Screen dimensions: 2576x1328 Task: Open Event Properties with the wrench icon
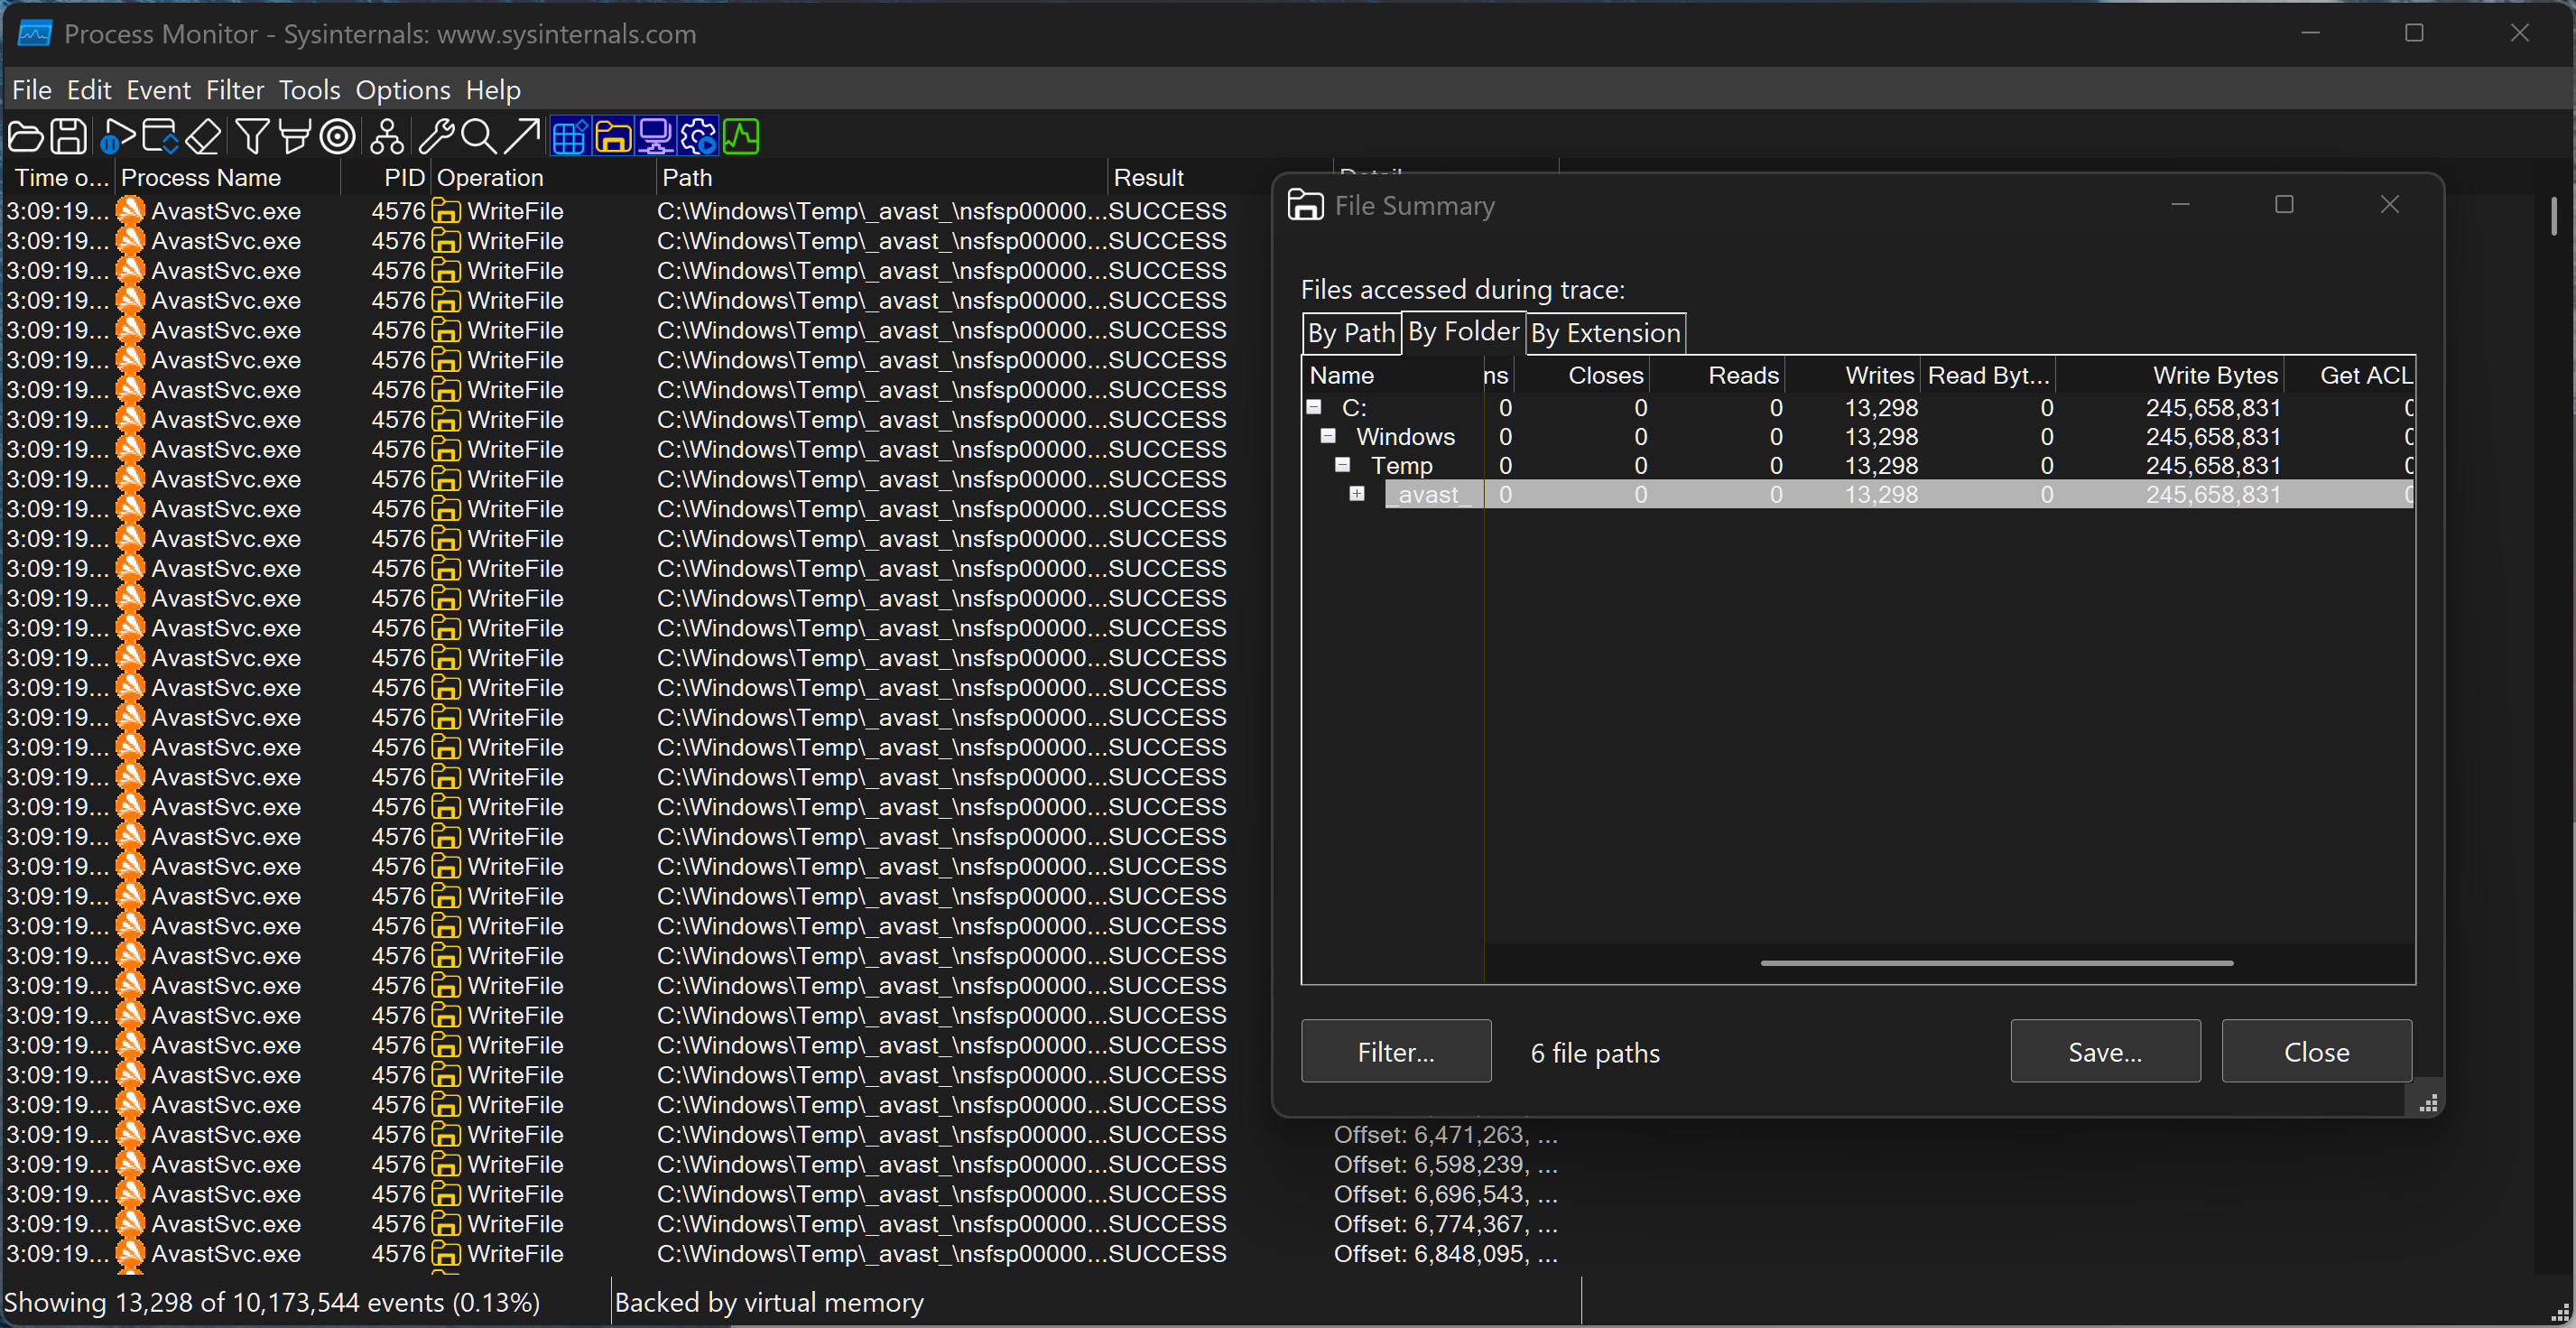pos(436,137)
